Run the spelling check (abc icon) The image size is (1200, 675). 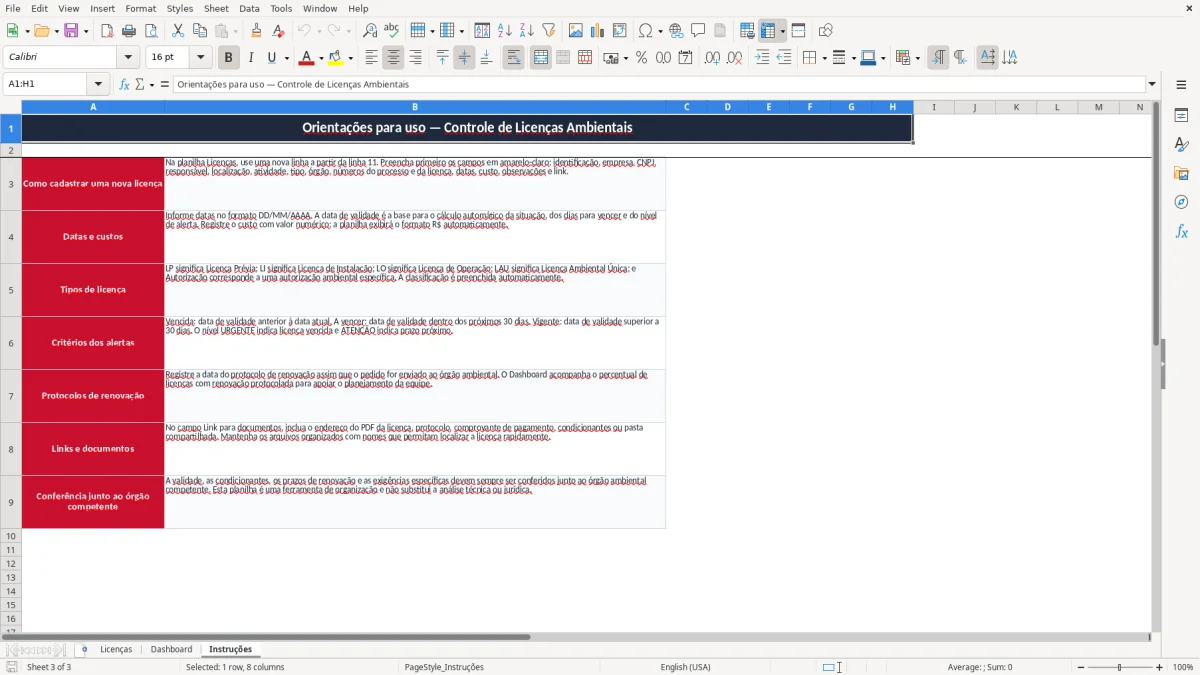tap(392, 31)
